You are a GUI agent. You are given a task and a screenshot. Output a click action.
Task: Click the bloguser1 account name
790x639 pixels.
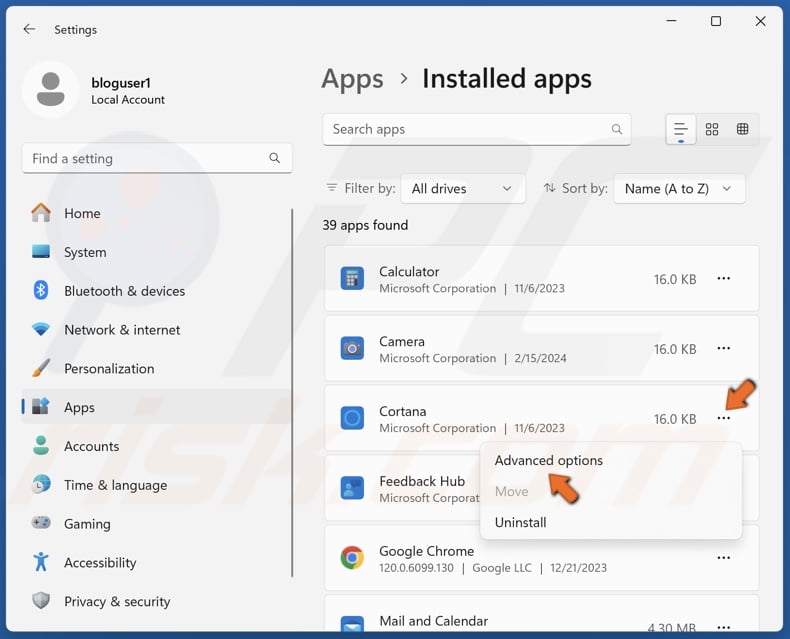point(121,83)
